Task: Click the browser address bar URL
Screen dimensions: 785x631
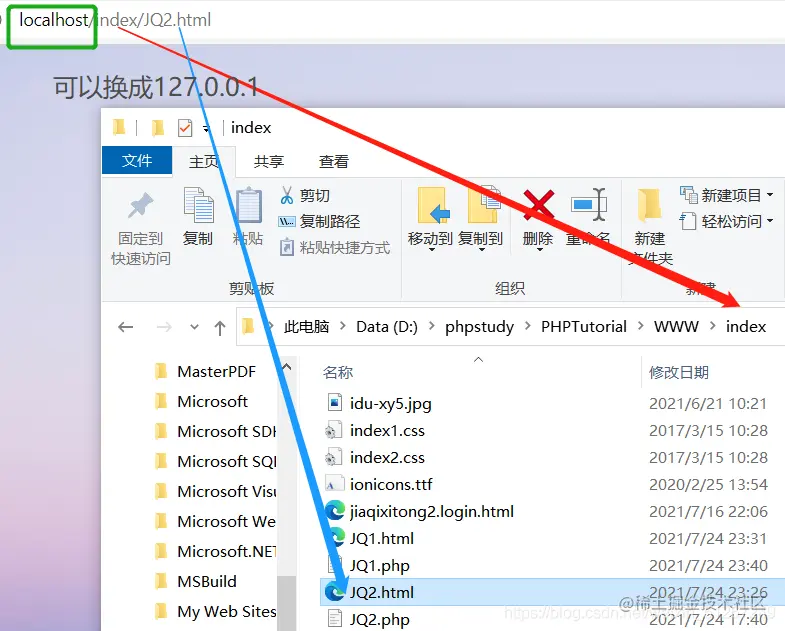Action: coord(115,20)
